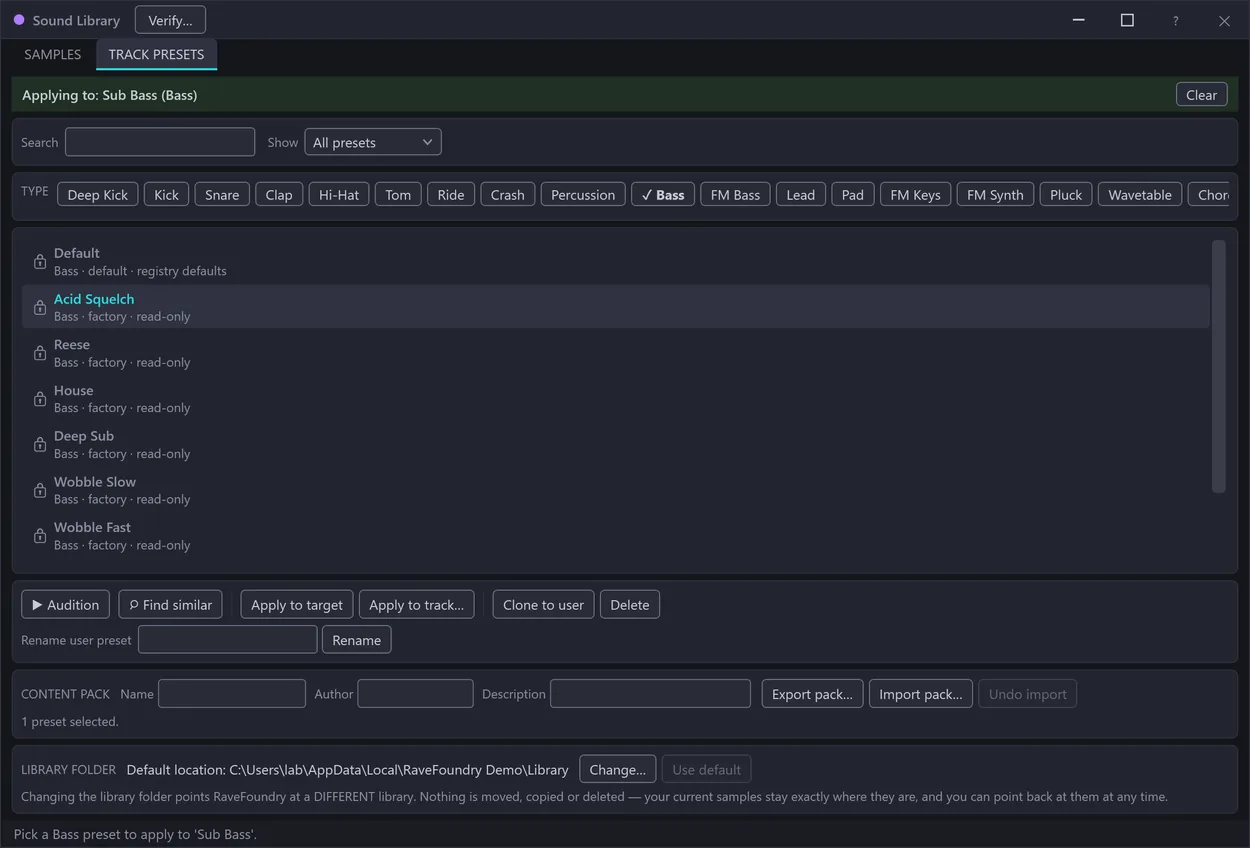
Task: Click the Verify... button
Action: (x=170, y=20)
